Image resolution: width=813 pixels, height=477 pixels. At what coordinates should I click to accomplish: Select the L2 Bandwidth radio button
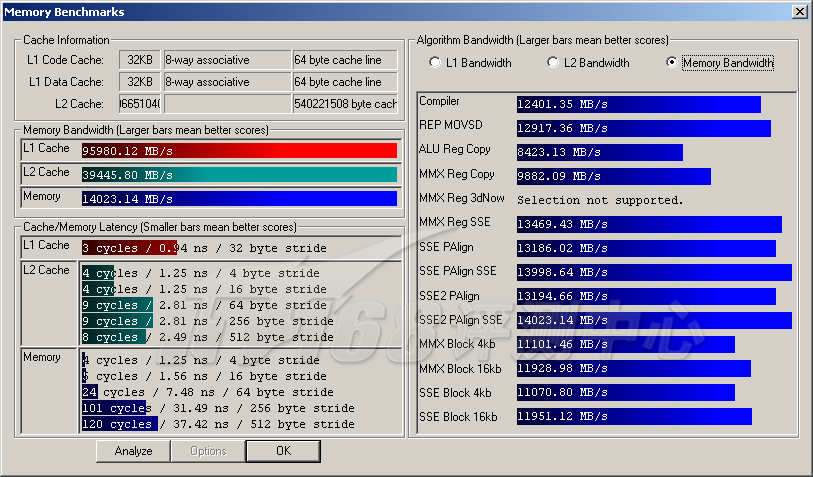coord(553,63)
